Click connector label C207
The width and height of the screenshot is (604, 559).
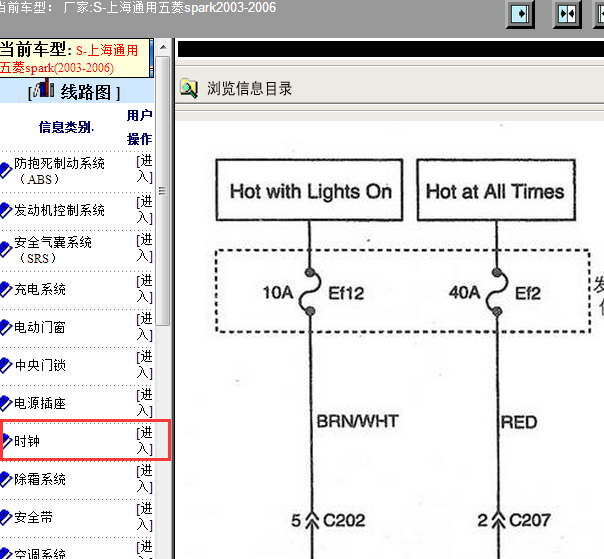[530, 520]
